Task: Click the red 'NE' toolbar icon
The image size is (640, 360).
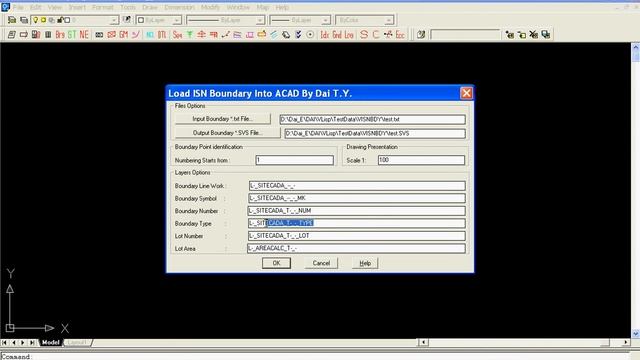Action: click(x=84, y=35)
